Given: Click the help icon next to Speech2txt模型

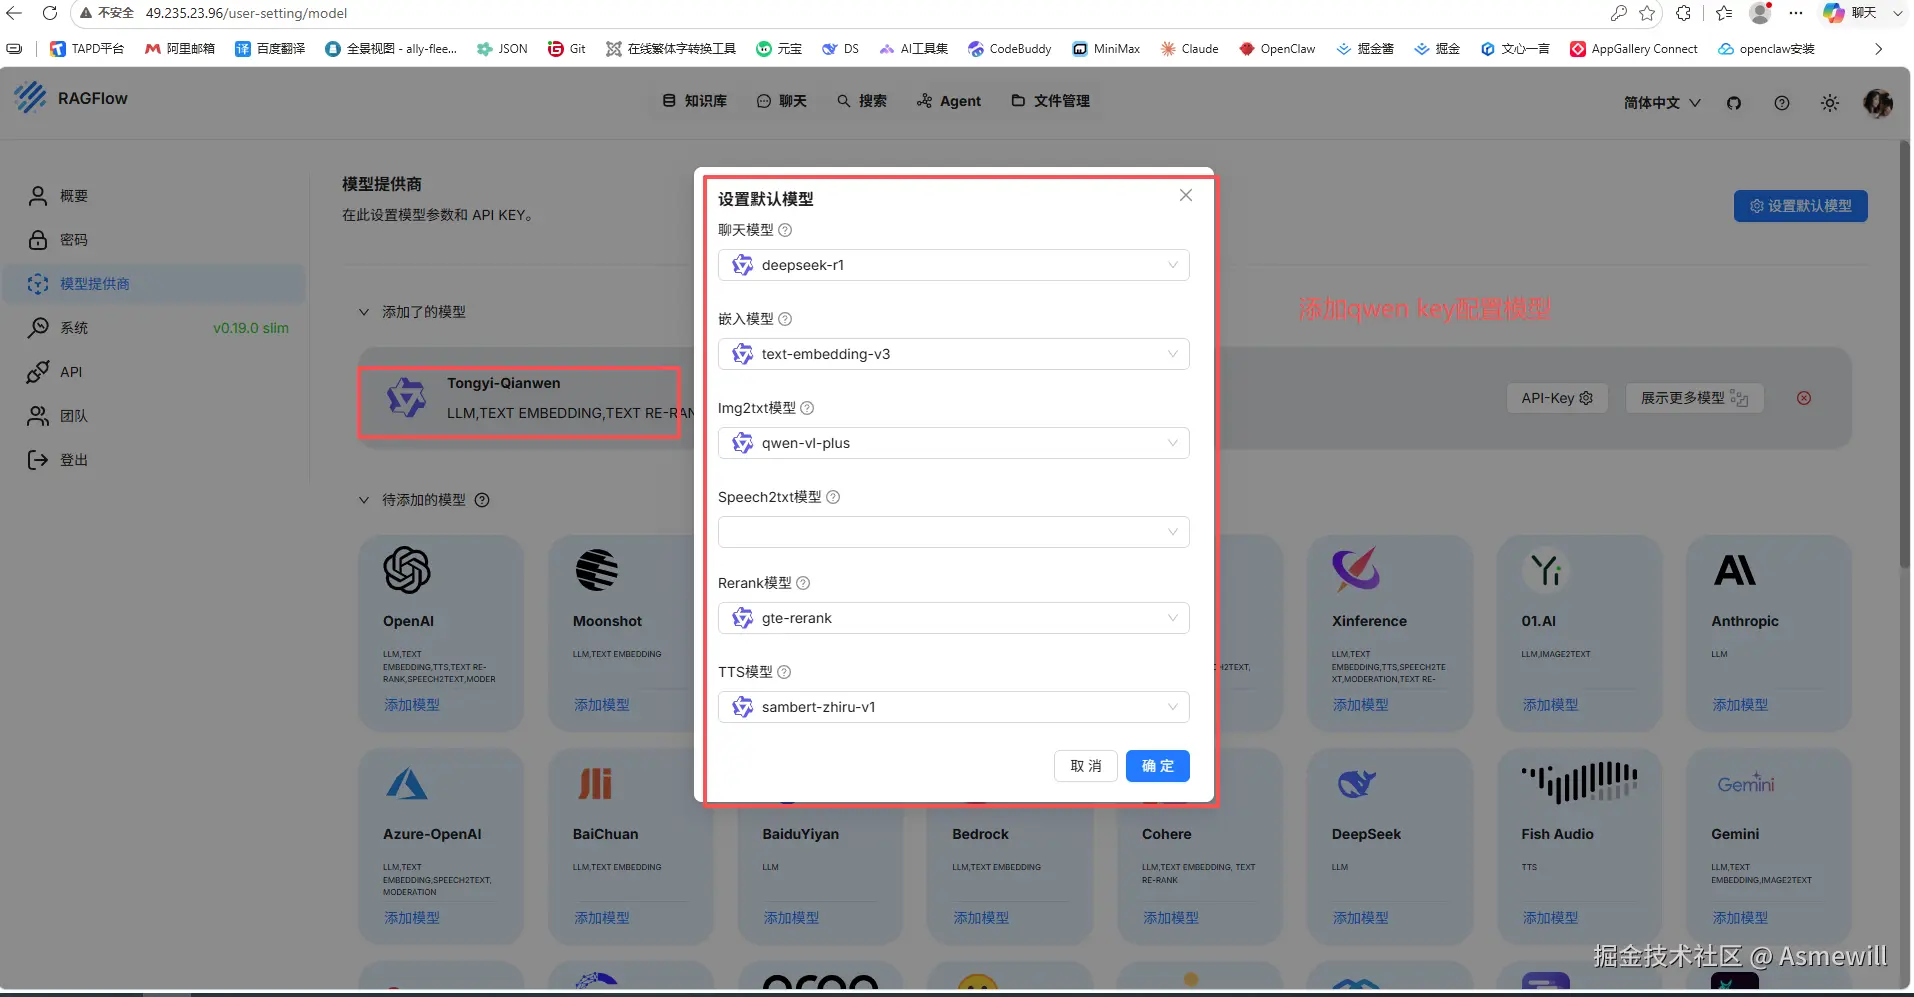Looking at the screenshot, I should [x=833, y=497].
